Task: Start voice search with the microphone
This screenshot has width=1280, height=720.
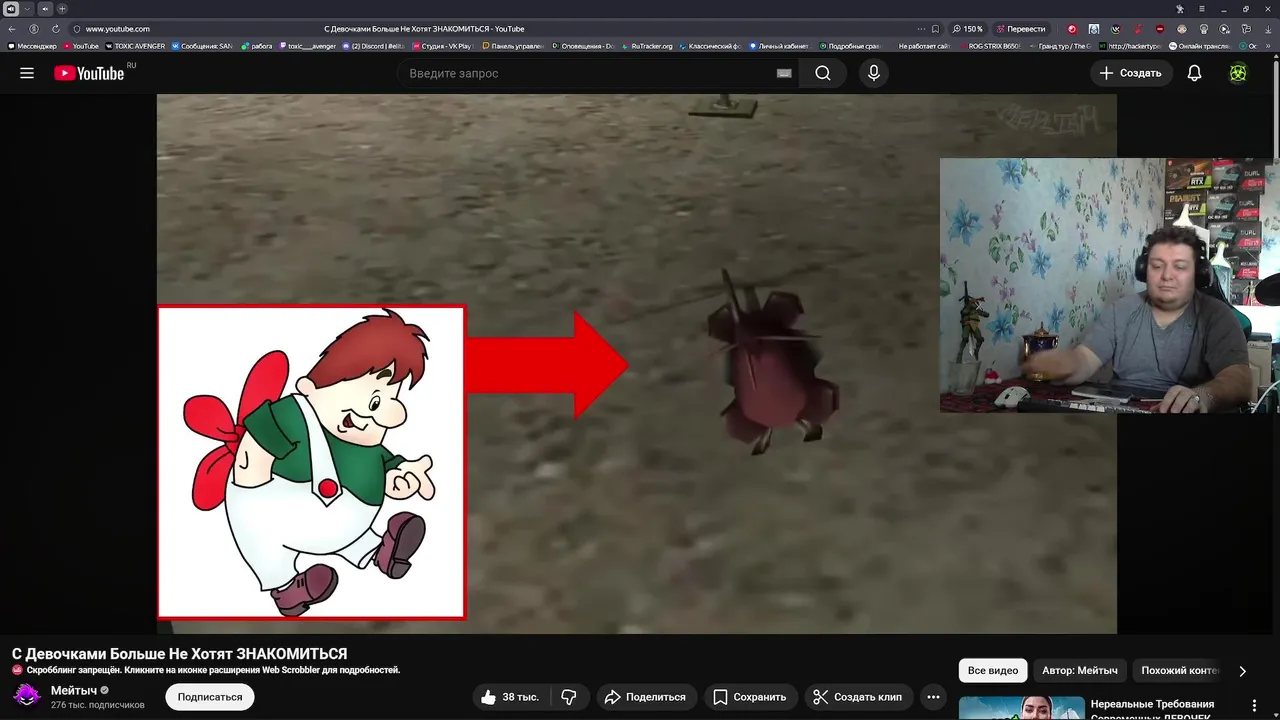Action: 874,73
